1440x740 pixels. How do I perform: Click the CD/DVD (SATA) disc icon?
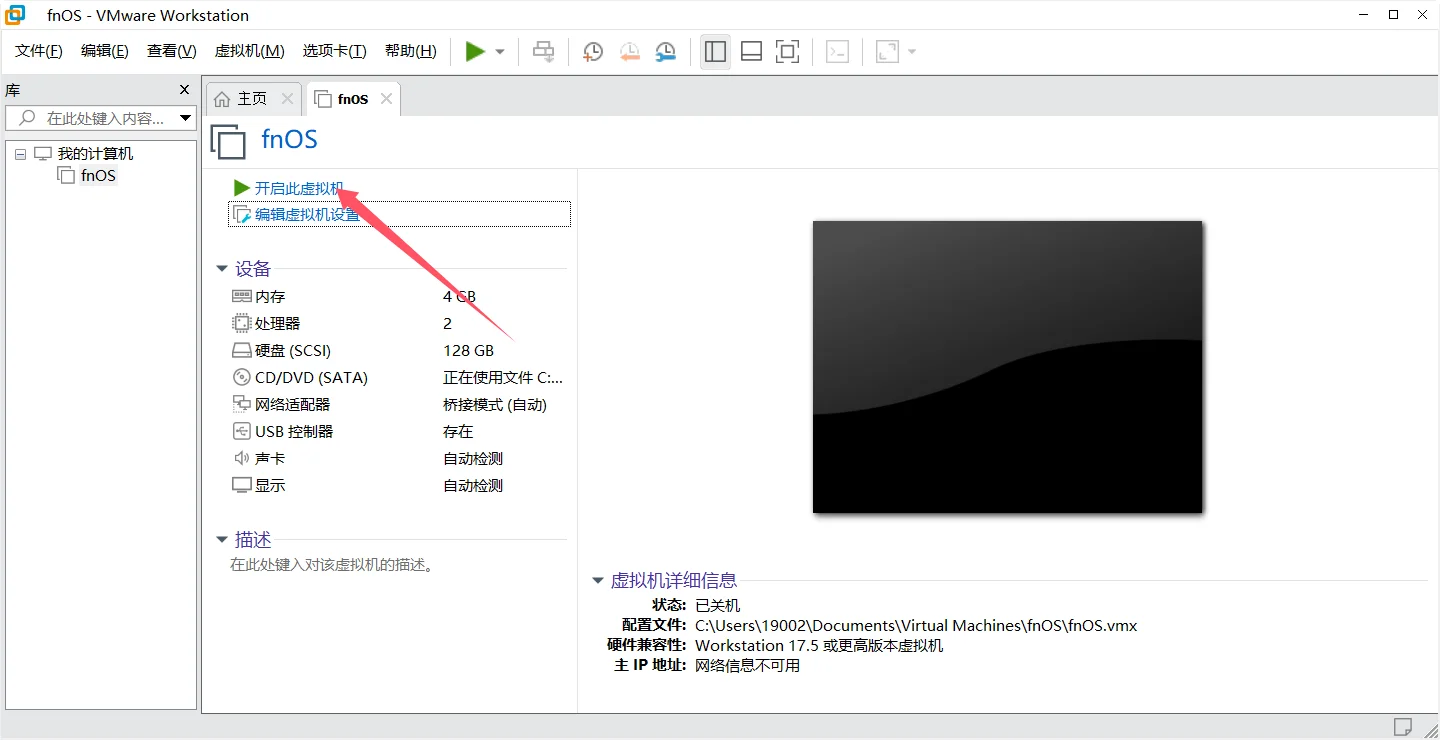coord(241,377)
